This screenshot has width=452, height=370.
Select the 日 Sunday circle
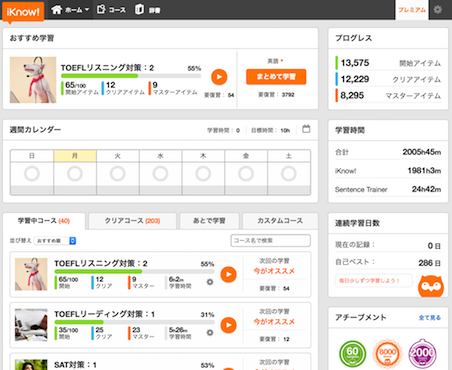pyautogui.click(x=32, y=174)
